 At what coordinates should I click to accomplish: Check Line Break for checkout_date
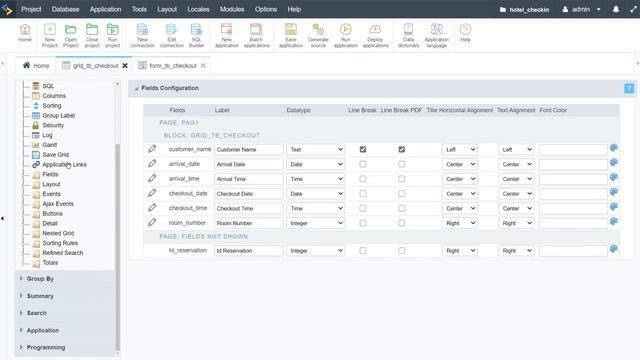coord(363,193)
